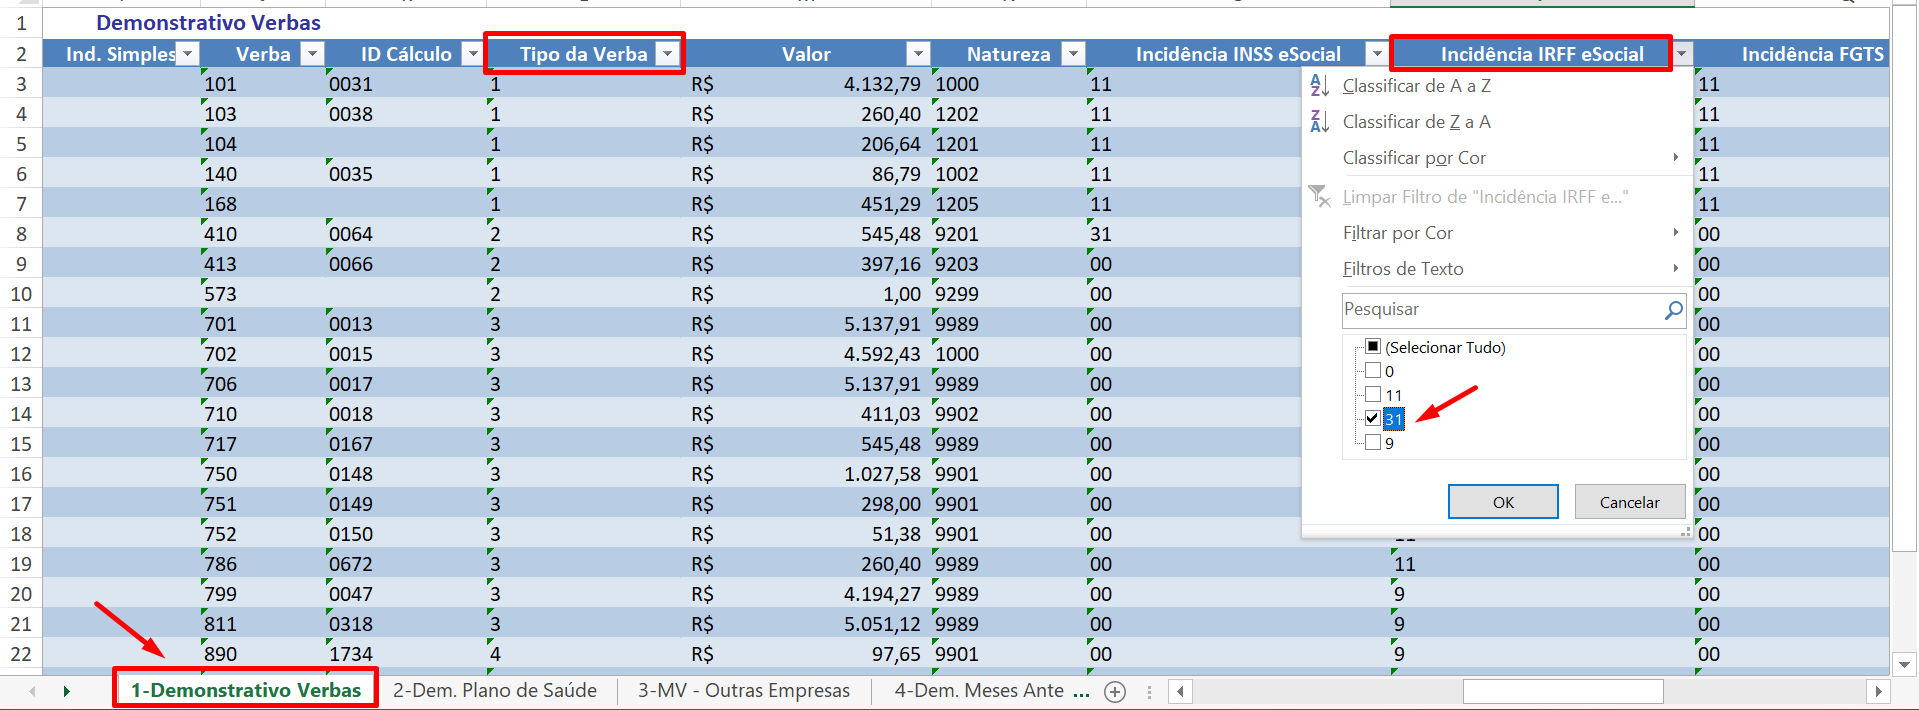Open the Verba column filter dropdown

(x=313, y=54)
